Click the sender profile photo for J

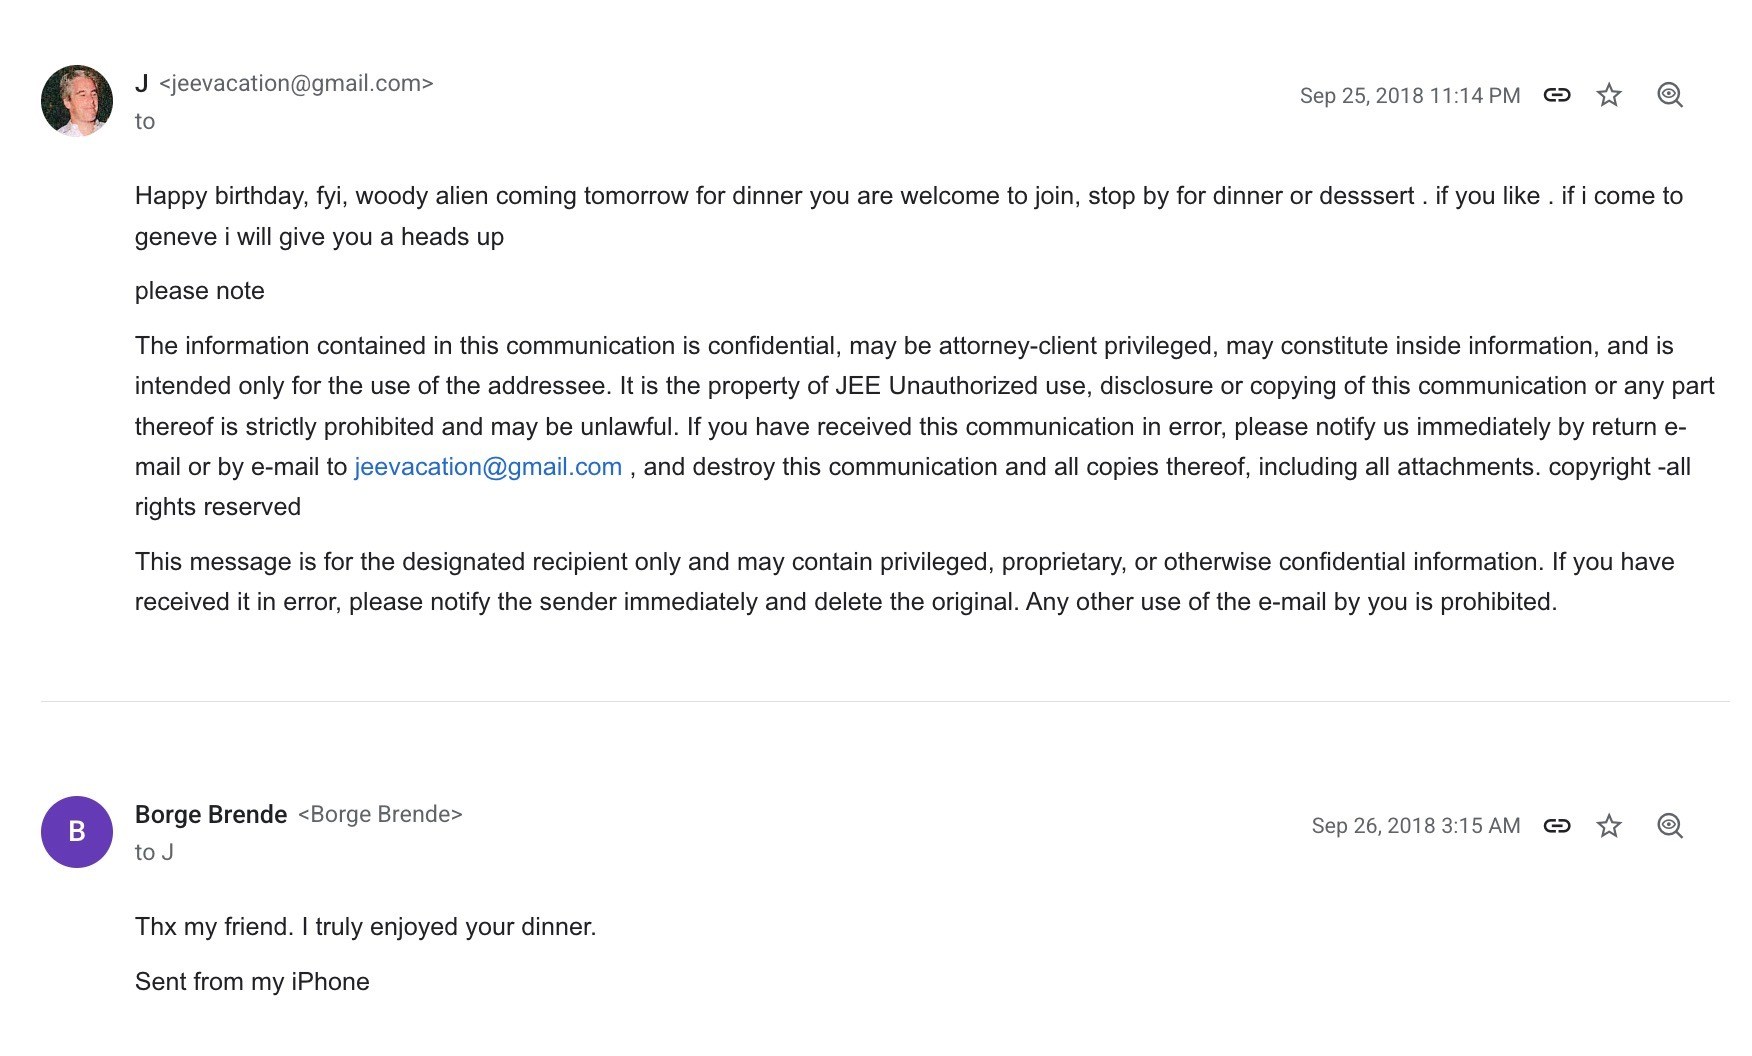[77, 101]
